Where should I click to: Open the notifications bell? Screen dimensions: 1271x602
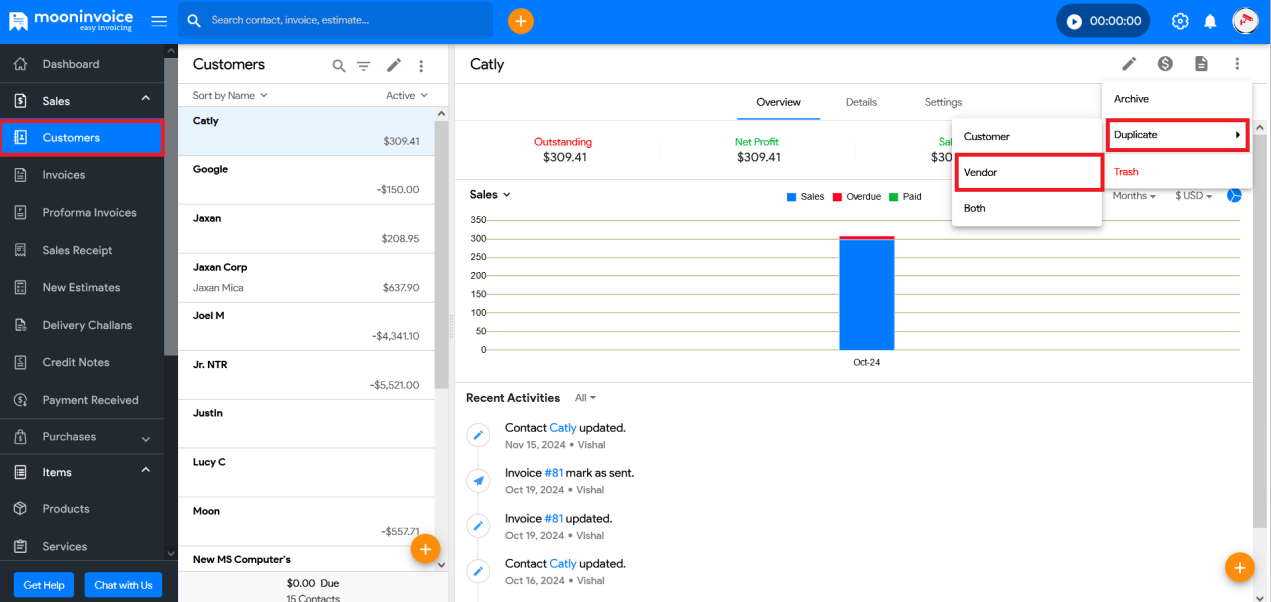(1210, 21)
